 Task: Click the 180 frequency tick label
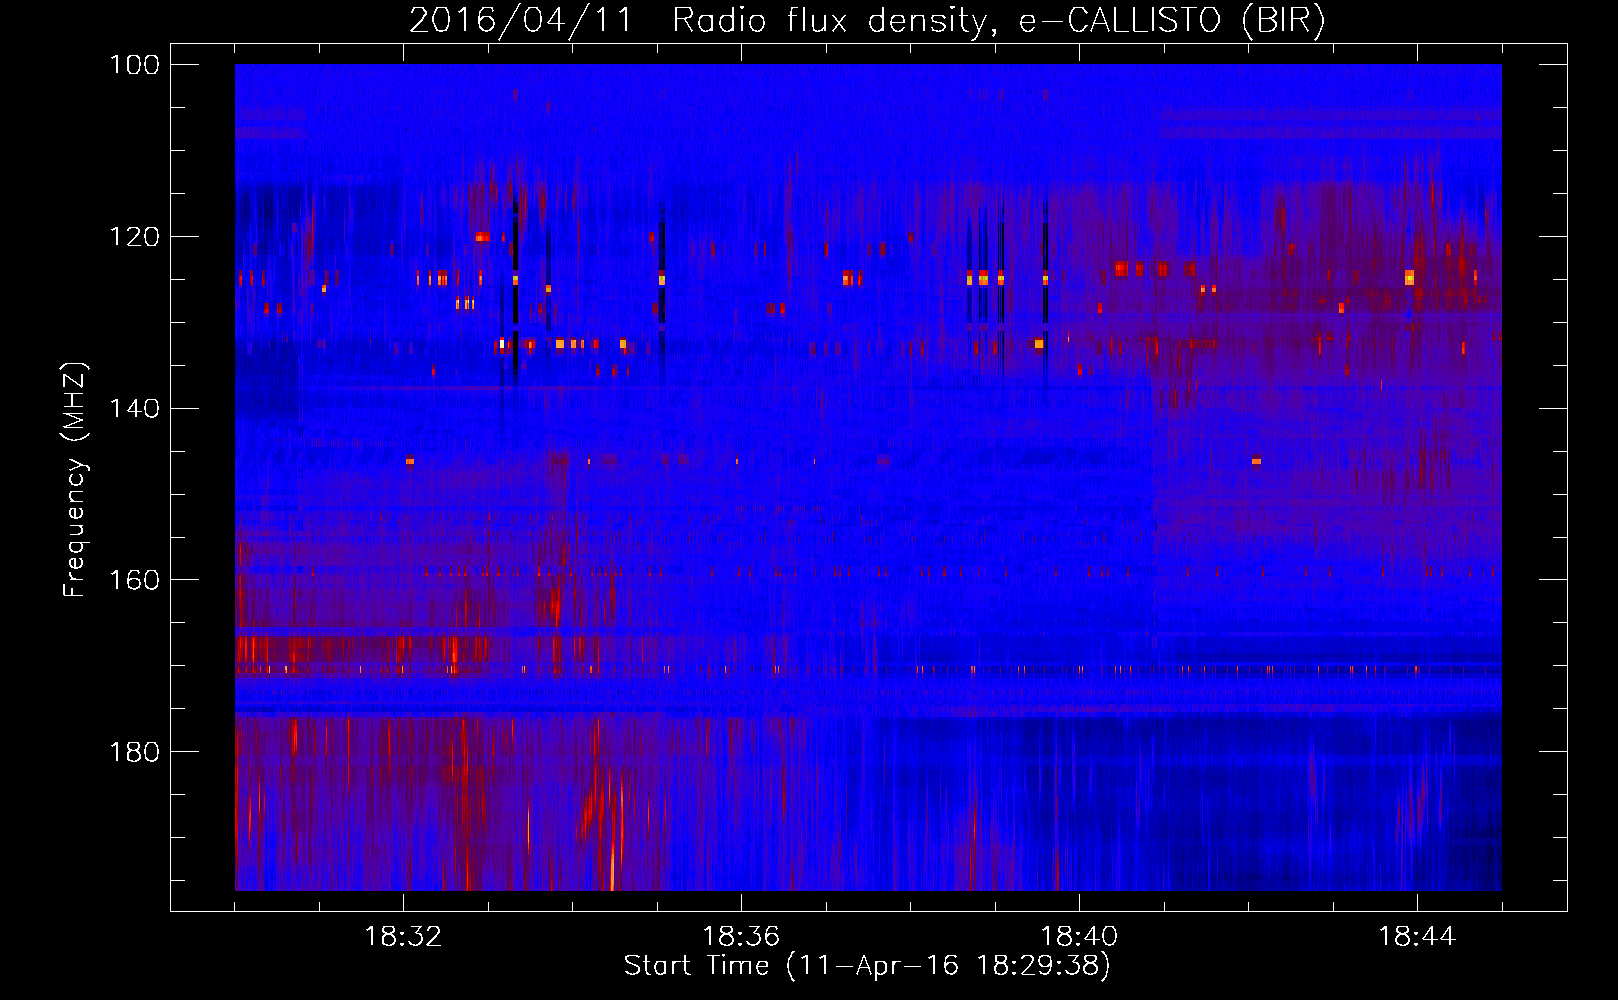[x=135, y=752]
